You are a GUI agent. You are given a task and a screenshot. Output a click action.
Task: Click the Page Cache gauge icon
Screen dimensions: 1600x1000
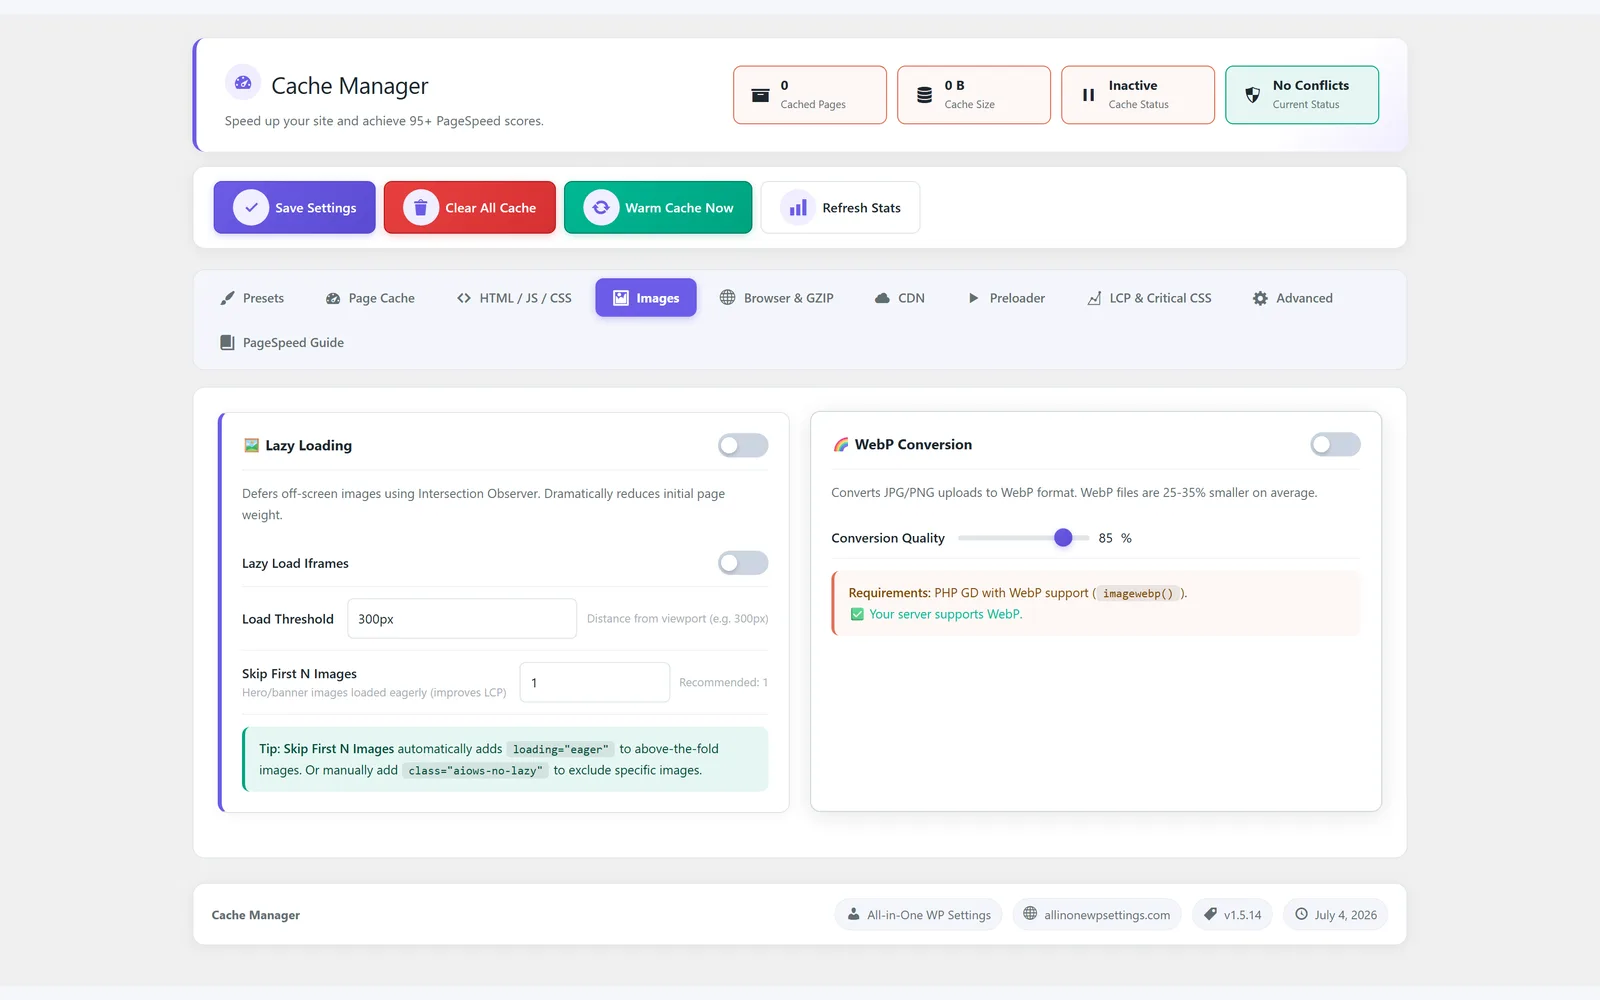tap(333, 298)
